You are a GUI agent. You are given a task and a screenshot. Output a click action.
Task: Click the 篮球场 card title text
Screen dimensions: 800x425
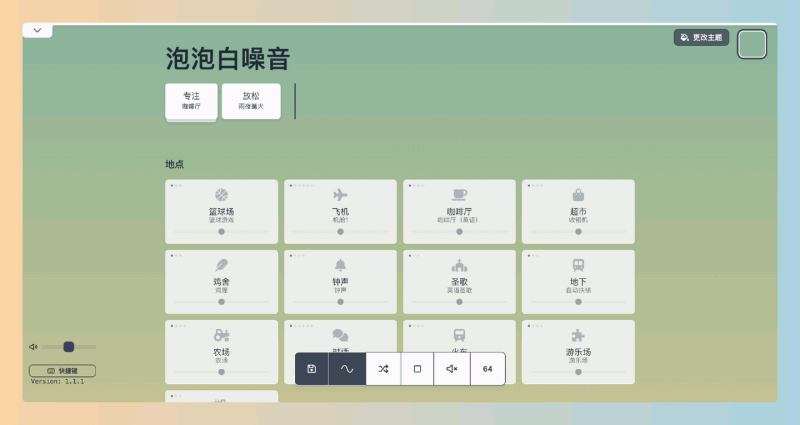coord(221,211)
